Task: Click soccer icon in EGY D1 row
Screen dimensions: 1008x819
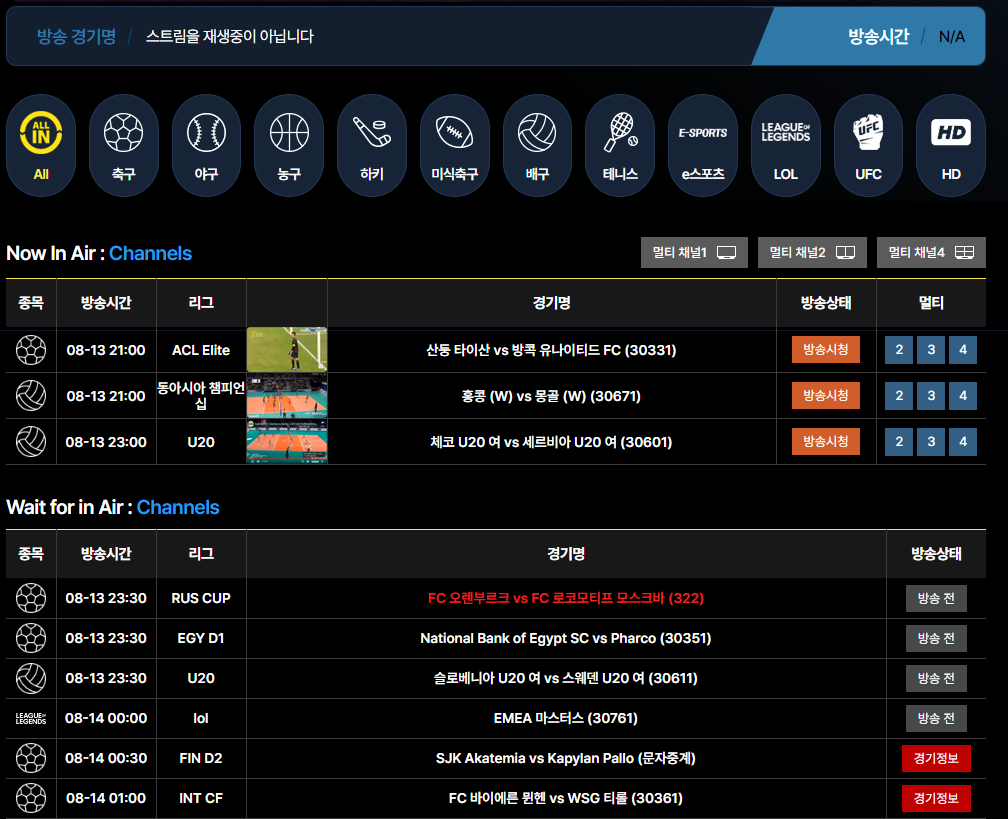Action: (31, 638)
